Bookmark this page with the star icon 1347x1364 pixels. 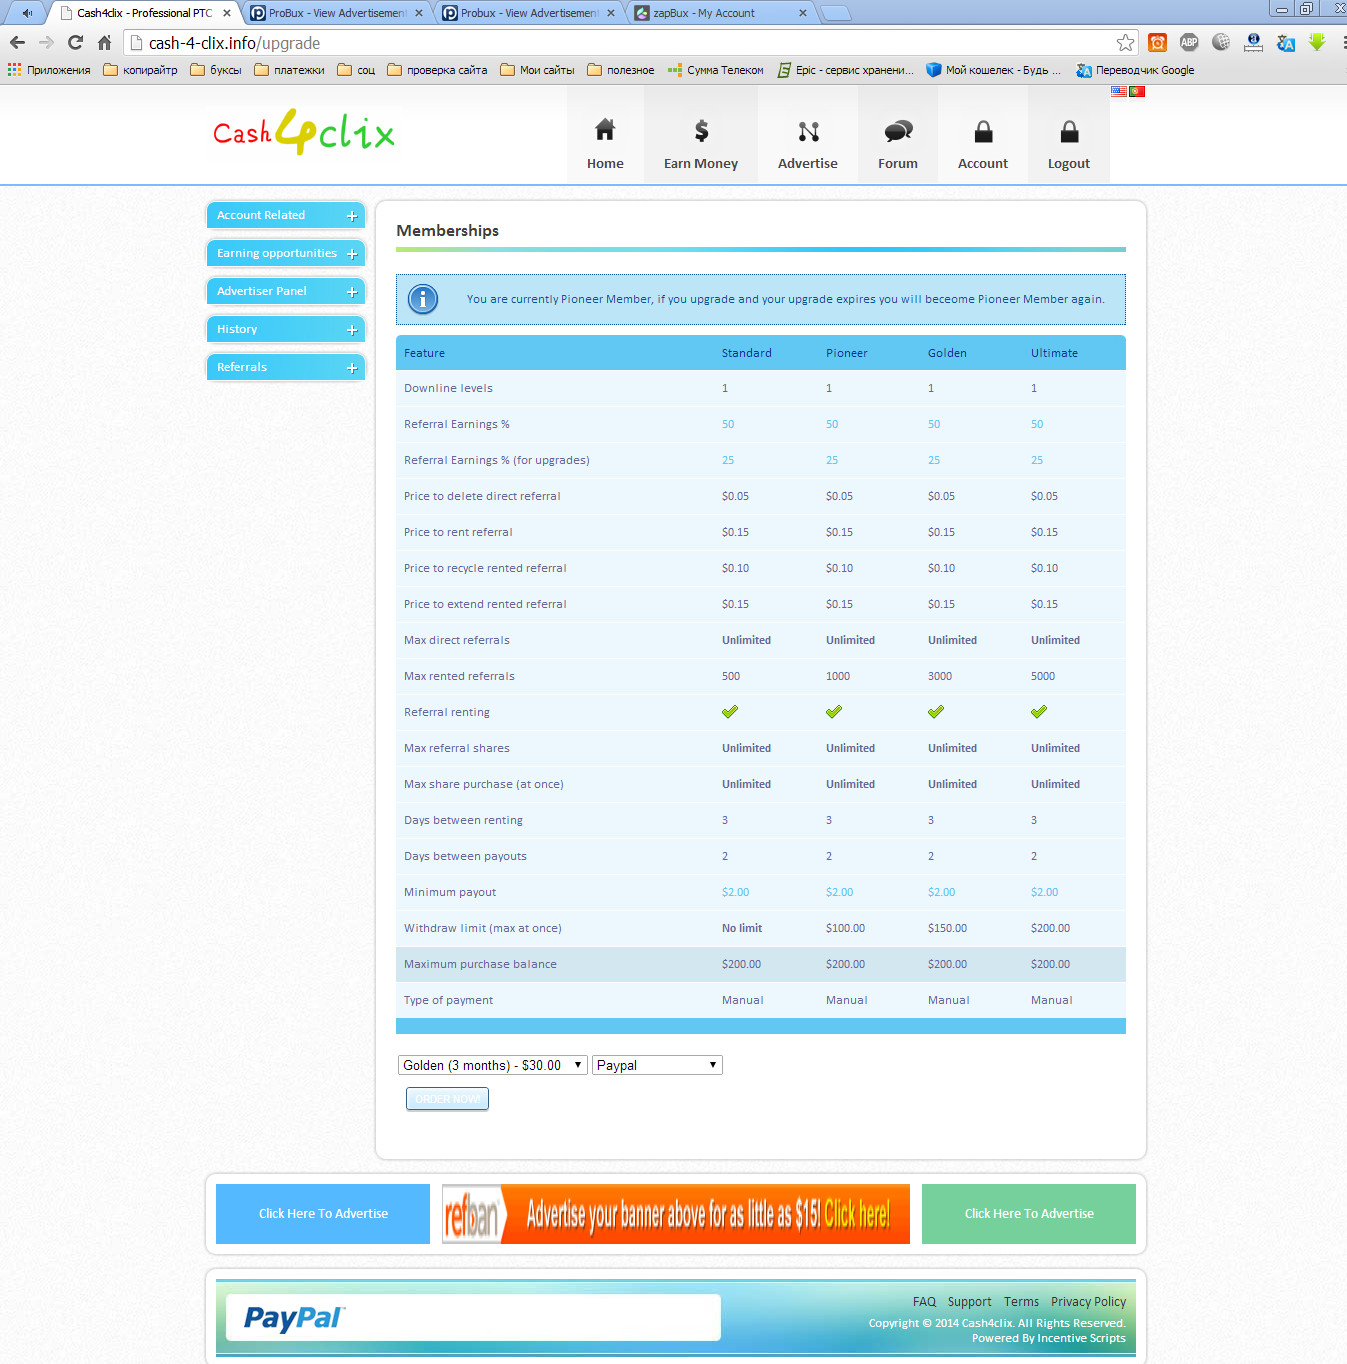coord(1125,43)
